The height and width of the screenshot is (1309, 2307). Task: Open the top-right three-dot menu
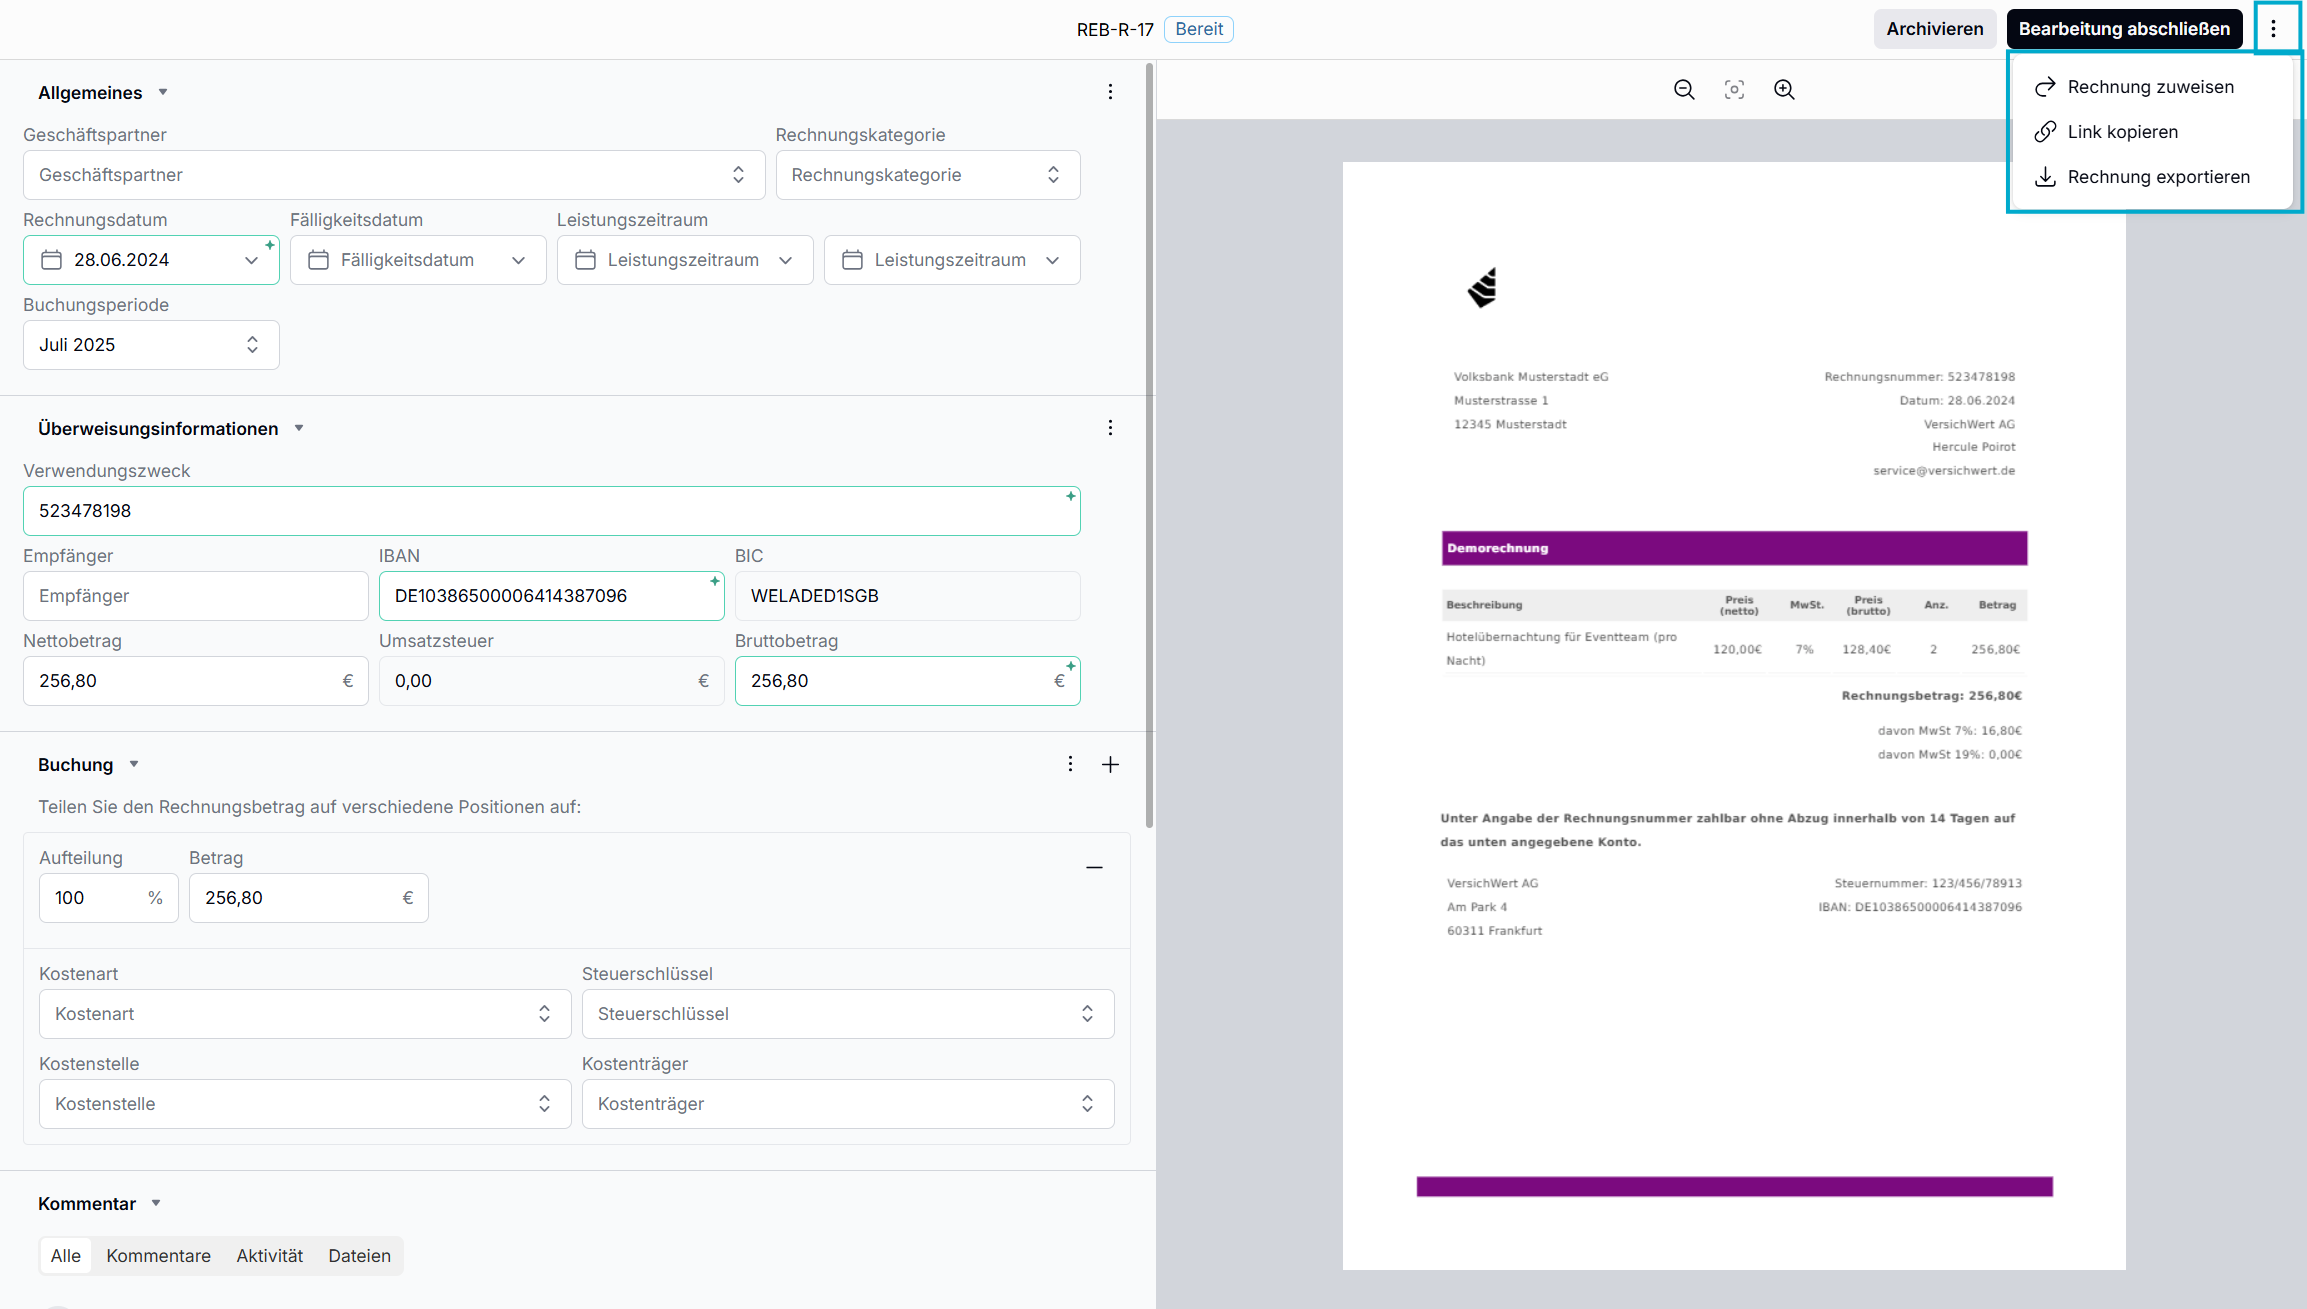point(2273,29)
